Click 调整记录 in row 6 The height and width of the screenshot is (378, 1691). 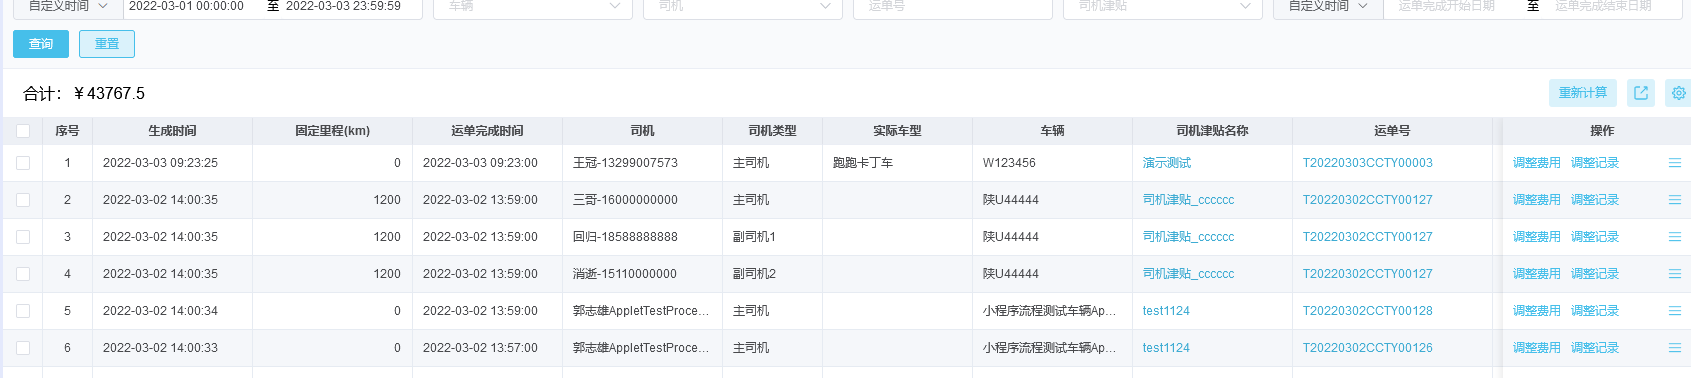pos(1594,348)
